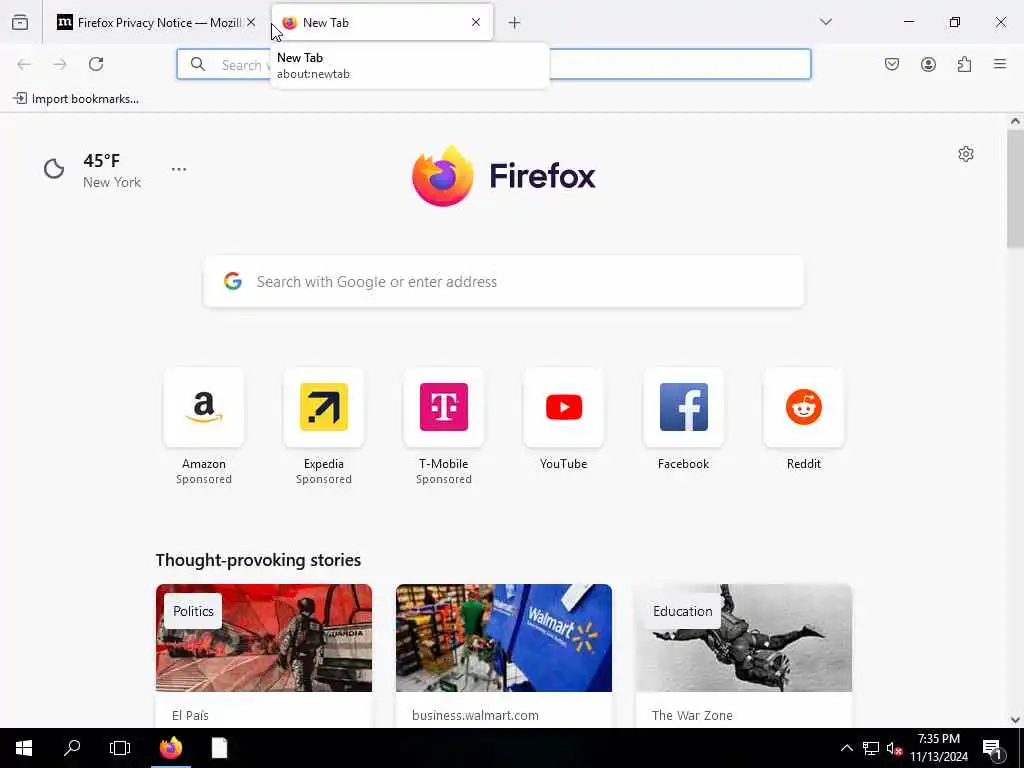The image size is (1024, 768).
Task: Expand the list all tabs chevron
Action: click(x=826, y=22)
